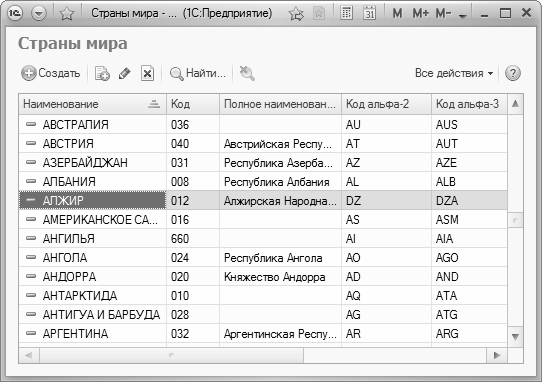Click alpha-2 code cell DZ
The height and width of the screenshot is (382, 542).
point(386,201)
